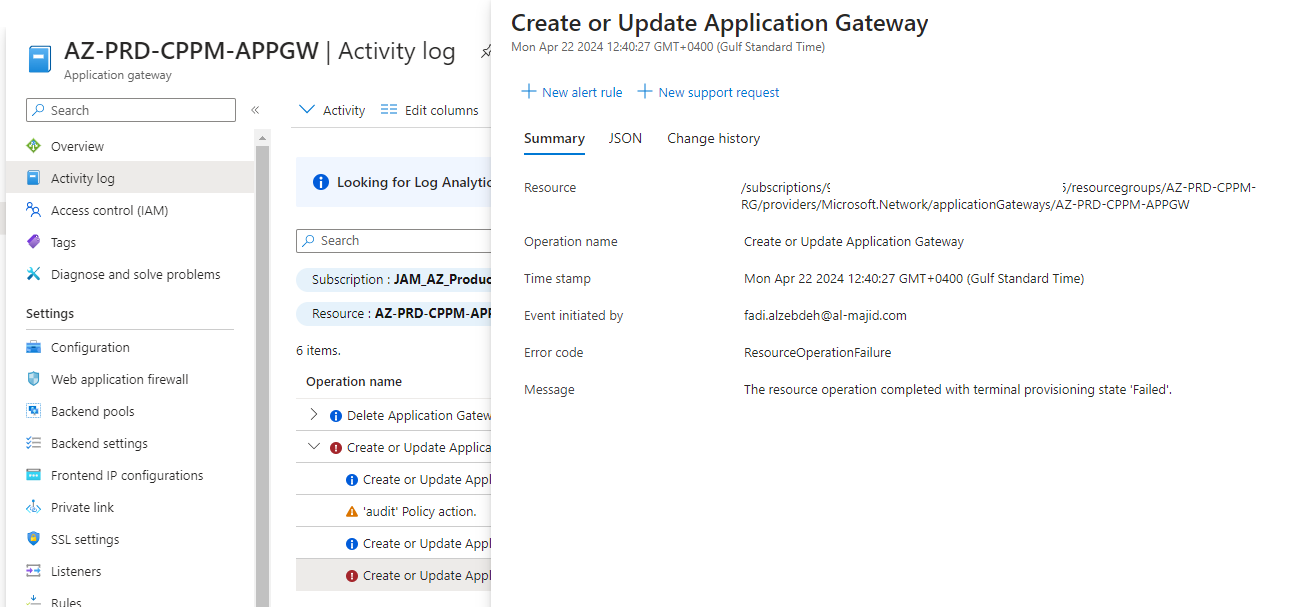Switch to the JSON tab
1298x607 pixels.
coord(625,138)
